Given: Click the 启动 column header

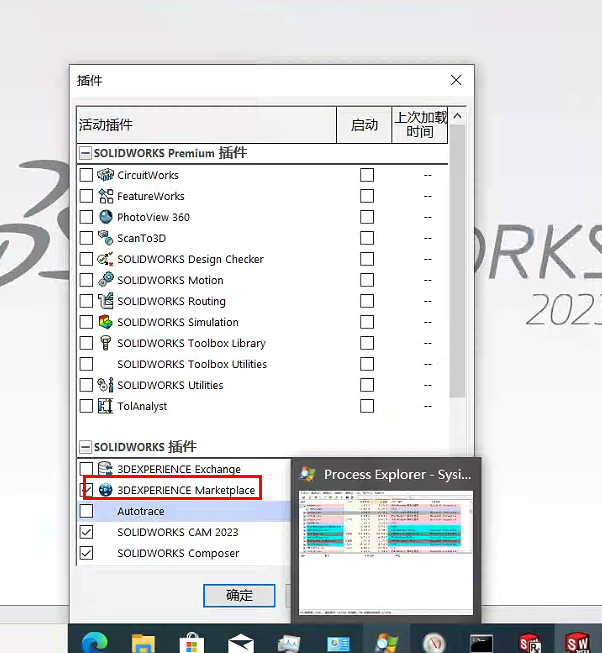Looking at the screenshot, I should (x=364, y=125).
